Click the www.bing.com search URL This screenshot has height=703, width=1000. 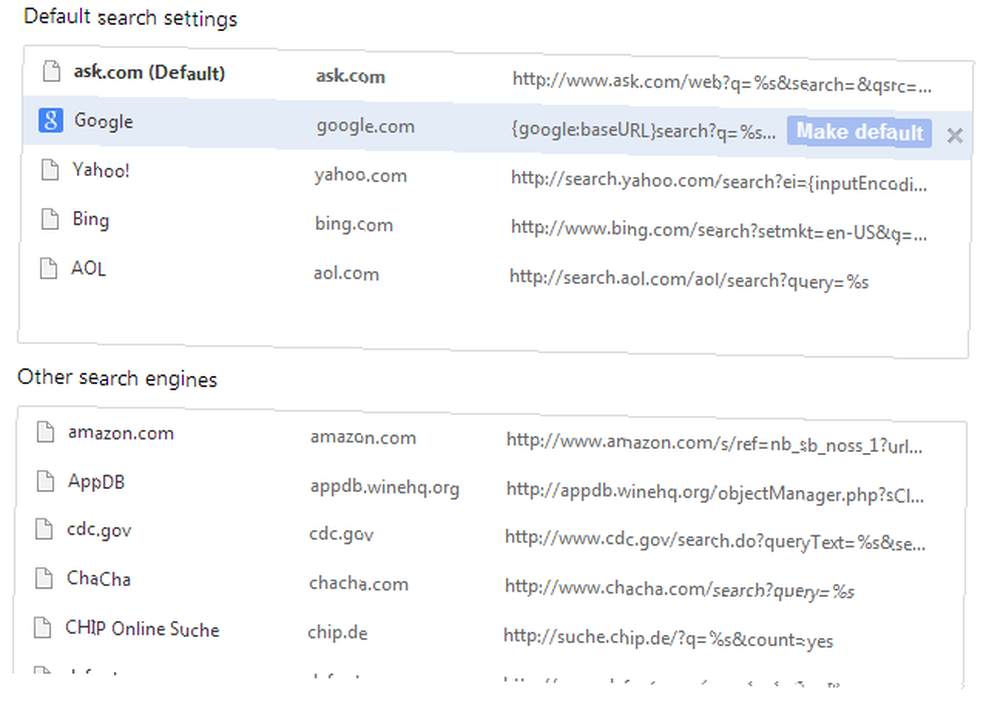coord(719,231)
